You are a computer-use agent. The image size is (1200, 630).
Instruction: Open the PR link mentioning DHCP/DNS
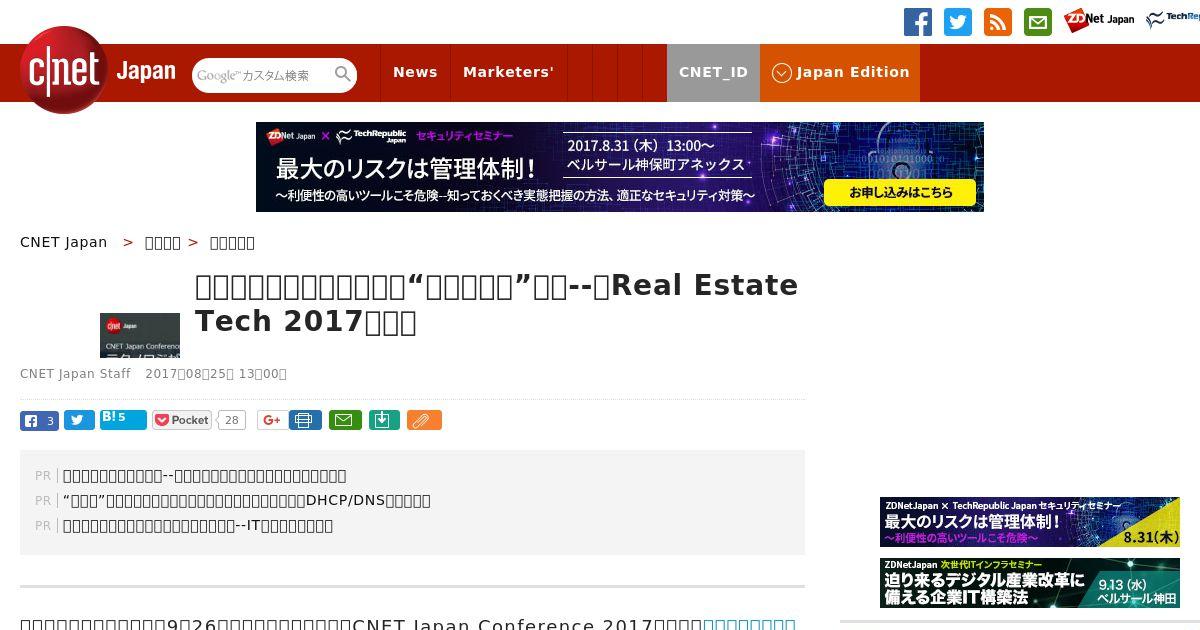tap(246, 501)
